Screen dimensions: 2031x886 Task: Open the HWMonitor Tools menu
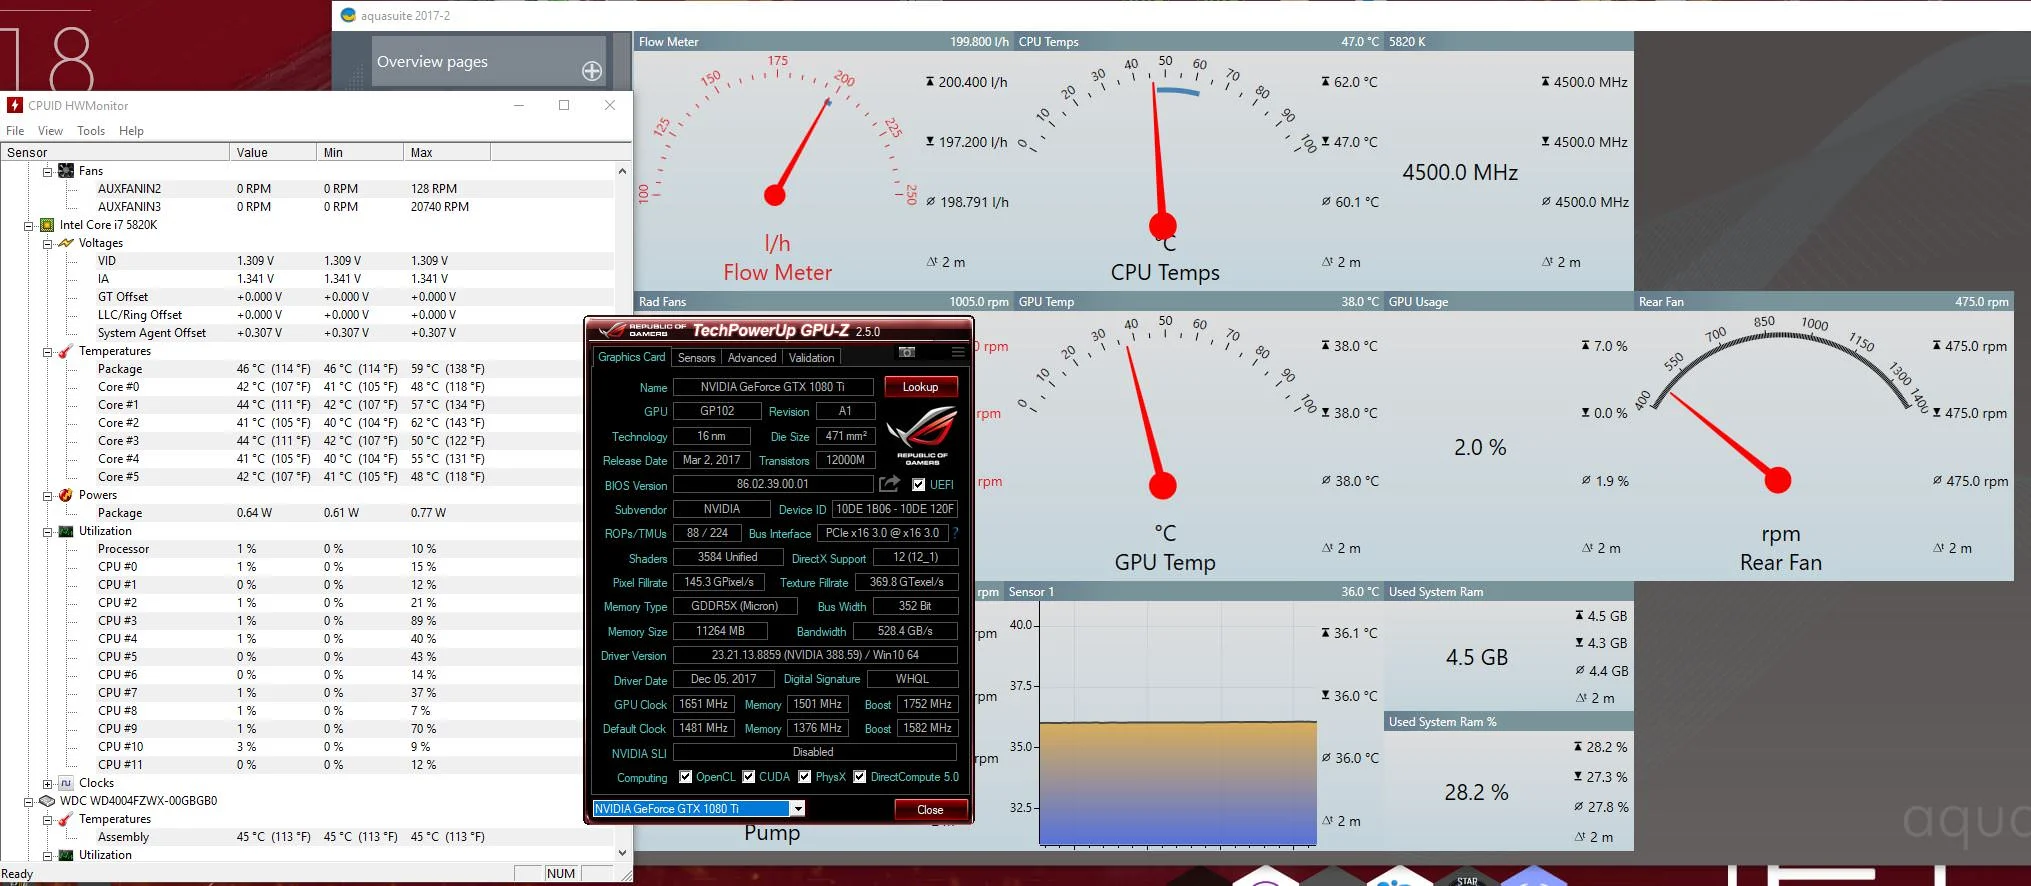point(91,131)
